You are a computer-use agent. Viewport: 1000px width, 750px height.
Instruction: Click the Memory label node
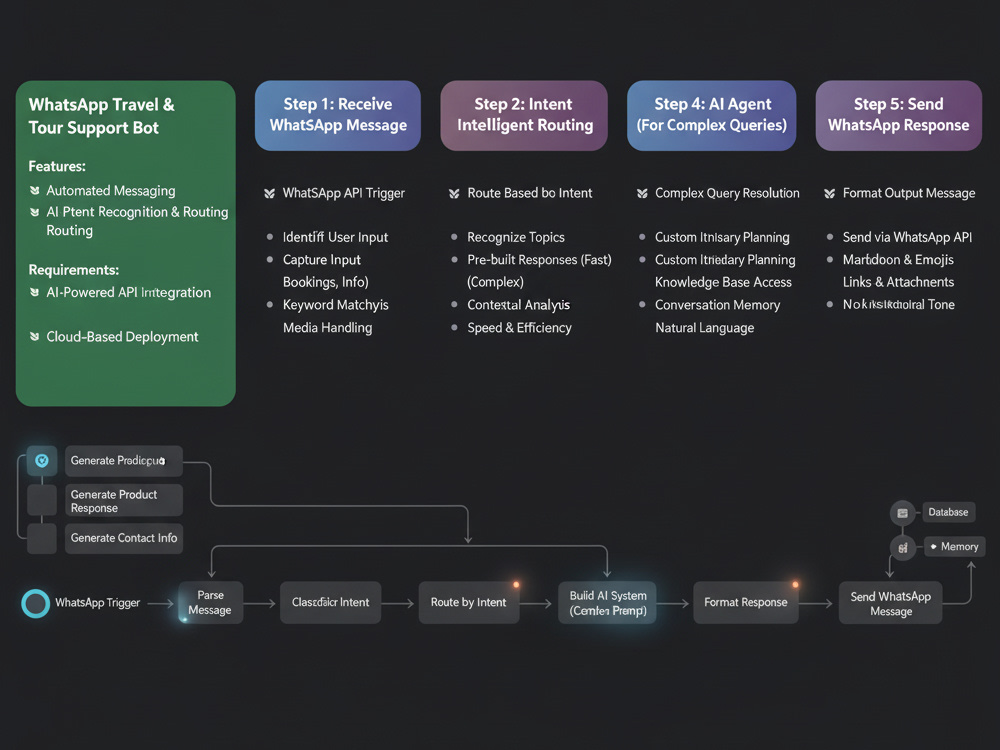955,547
